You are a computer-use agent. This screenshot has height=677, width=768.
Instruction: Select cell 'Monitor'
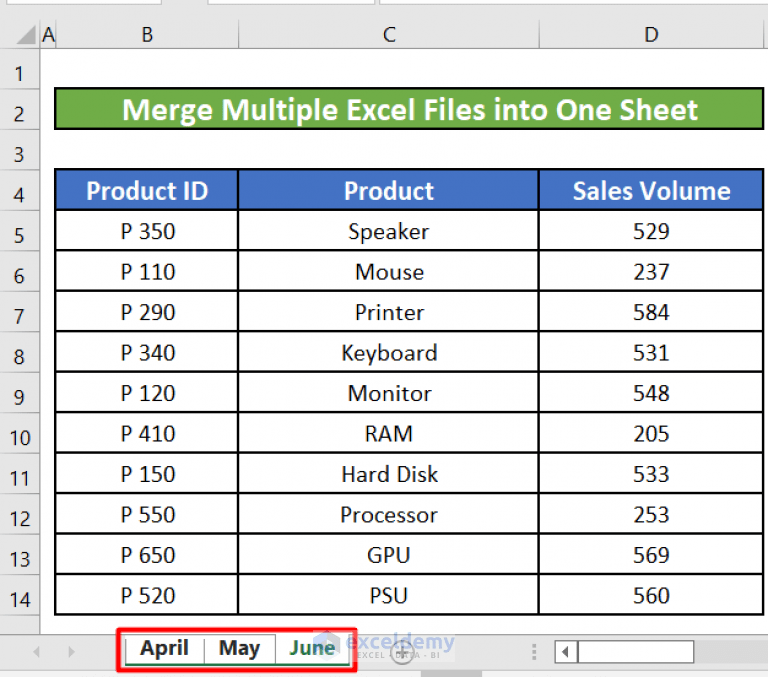[388, 393]
